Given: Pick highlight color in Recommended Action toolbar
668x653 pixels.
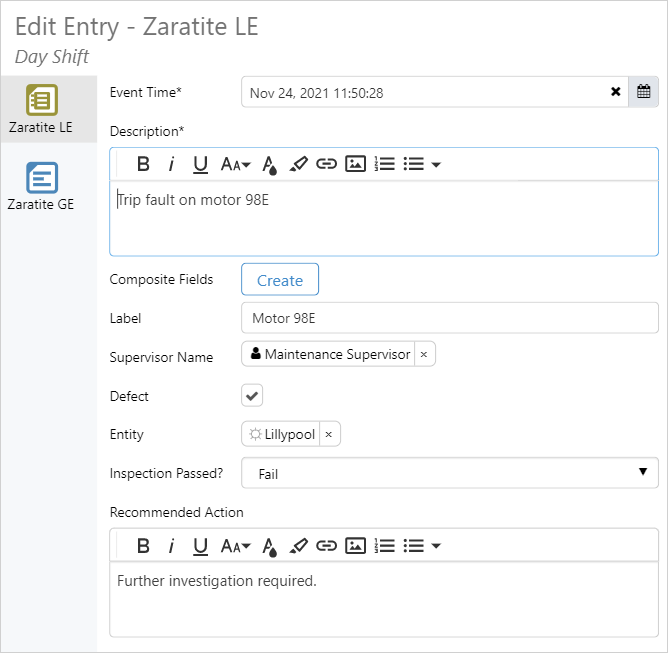Looking at the screenshot, I should [x=298, y=545].
